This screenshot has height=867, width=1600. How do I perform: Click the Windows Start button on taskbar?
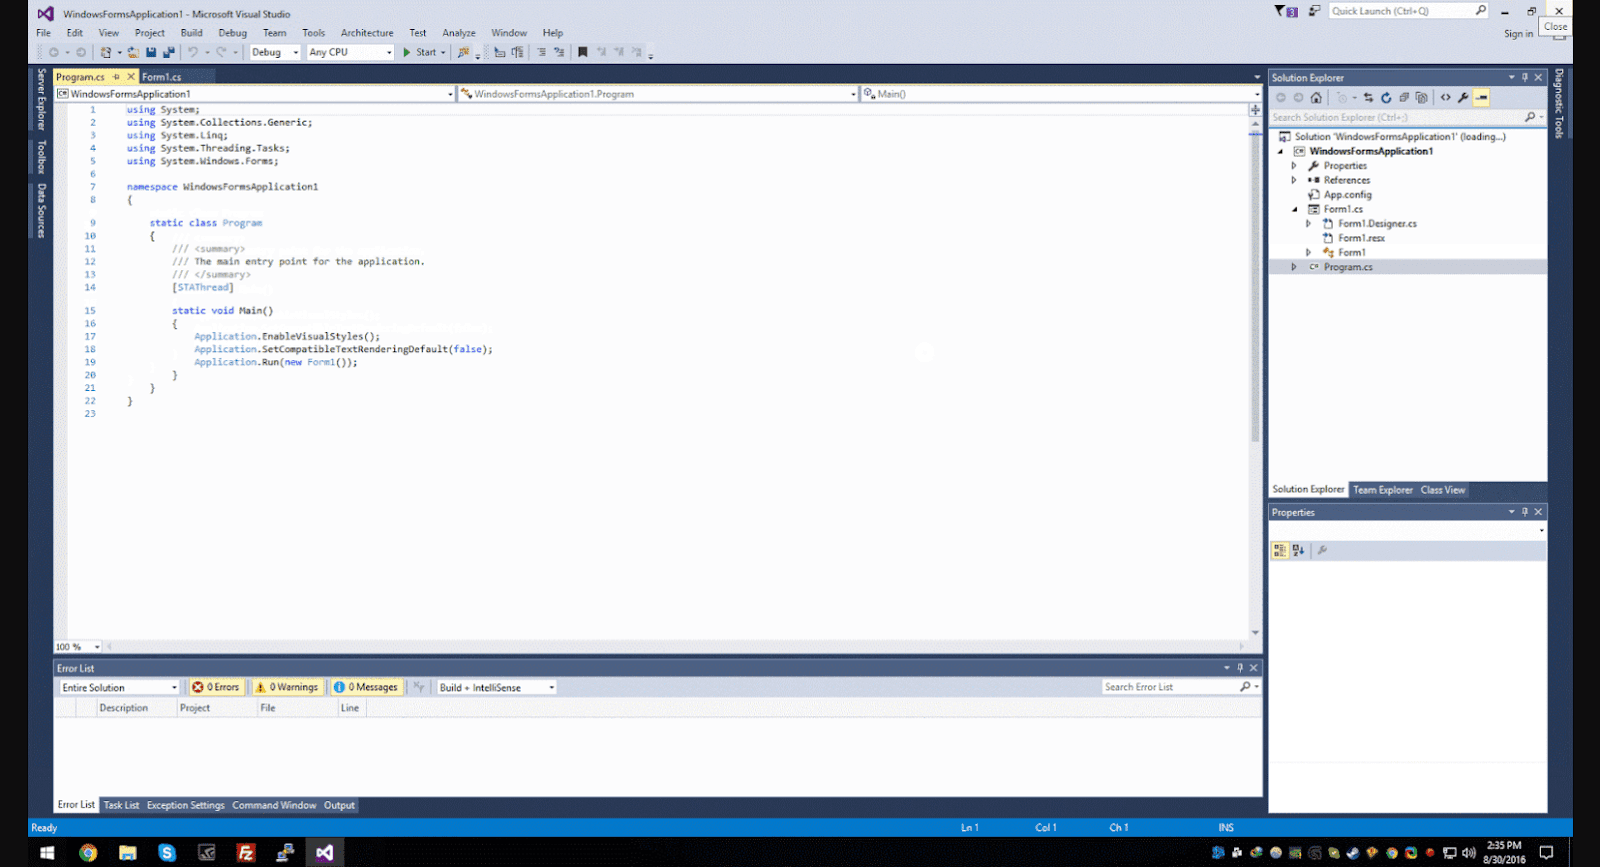tap(47, 853)
